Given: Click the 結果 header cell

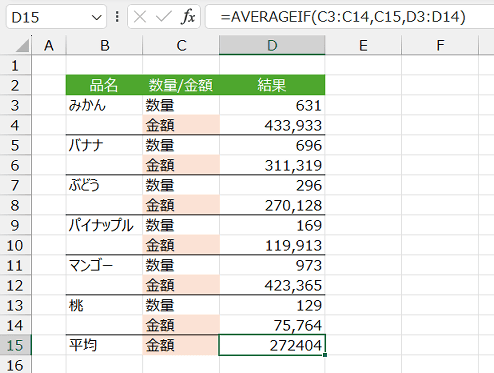Looking at the screenshot, I should pos(272,85).
